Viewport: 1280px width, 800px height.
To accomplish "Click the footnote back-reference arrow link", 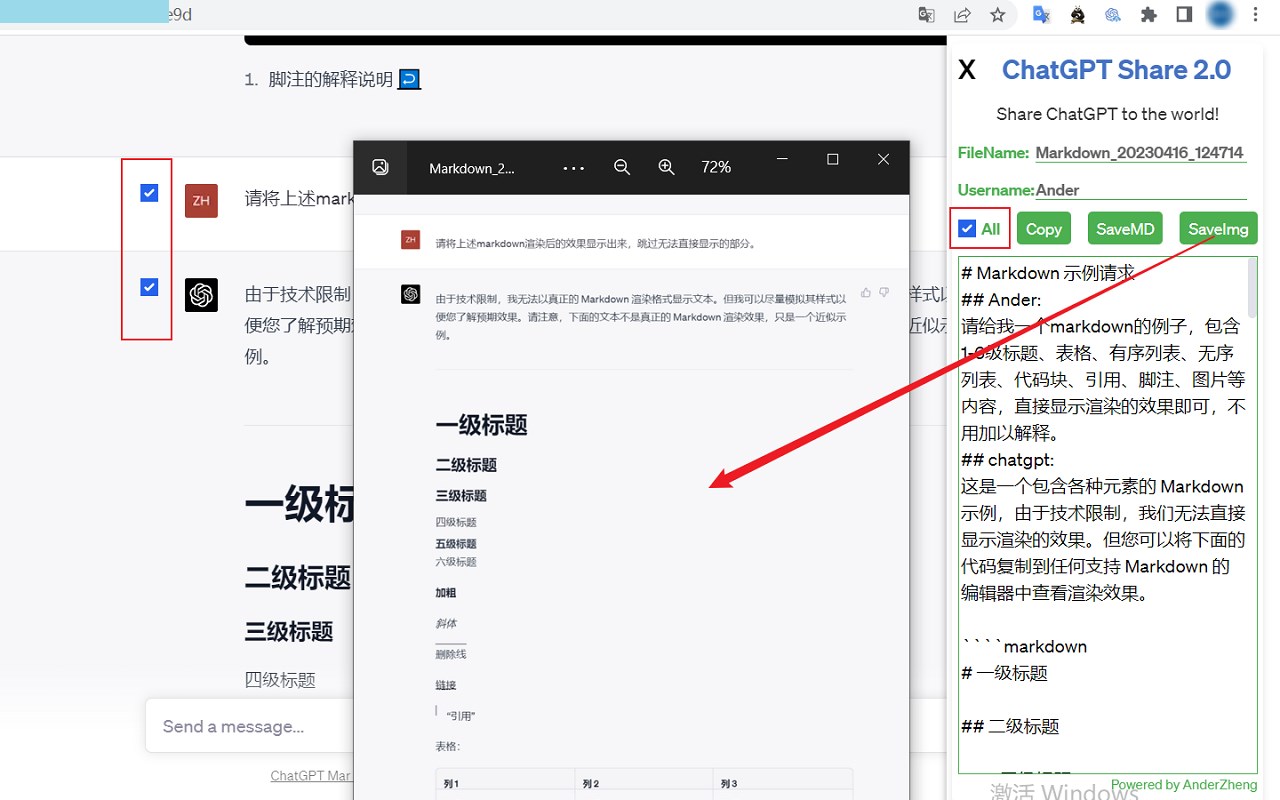I will point(409,79).
